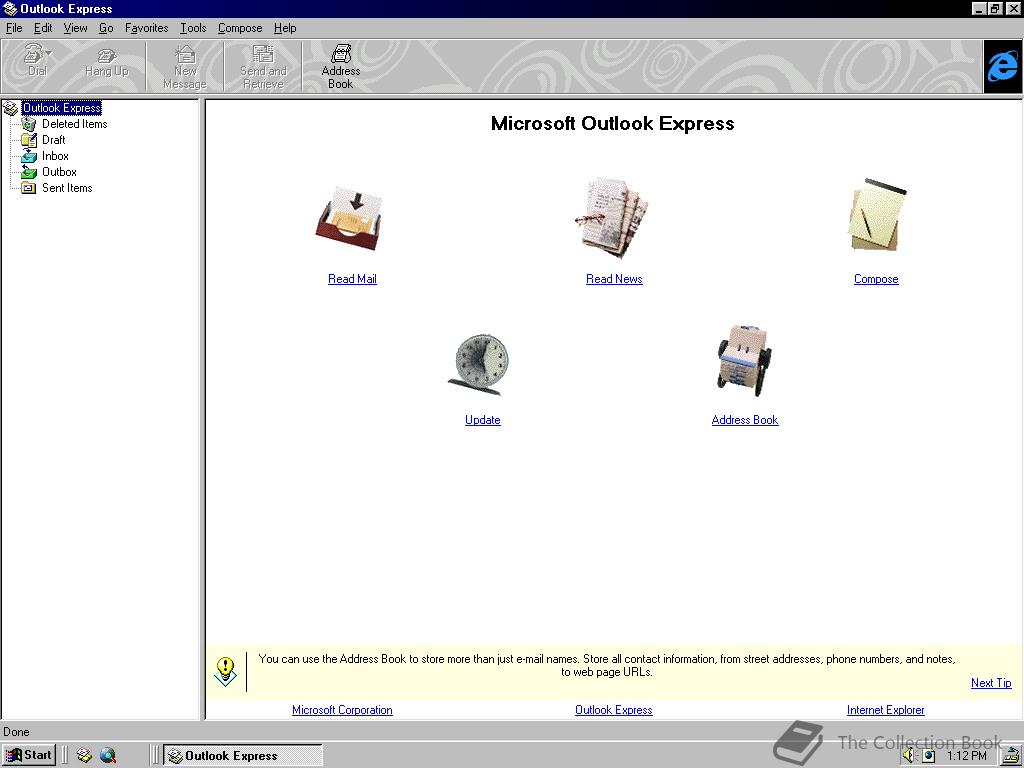The height and width of the screenshot is (768, 1024).
Task: Click the Address Book toolbar button
Action: 340,66
